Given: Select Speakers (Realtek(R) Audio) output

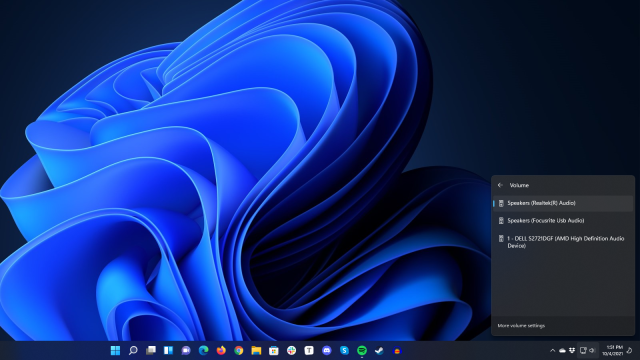Looking at the screenshot, I should [563, 203].
